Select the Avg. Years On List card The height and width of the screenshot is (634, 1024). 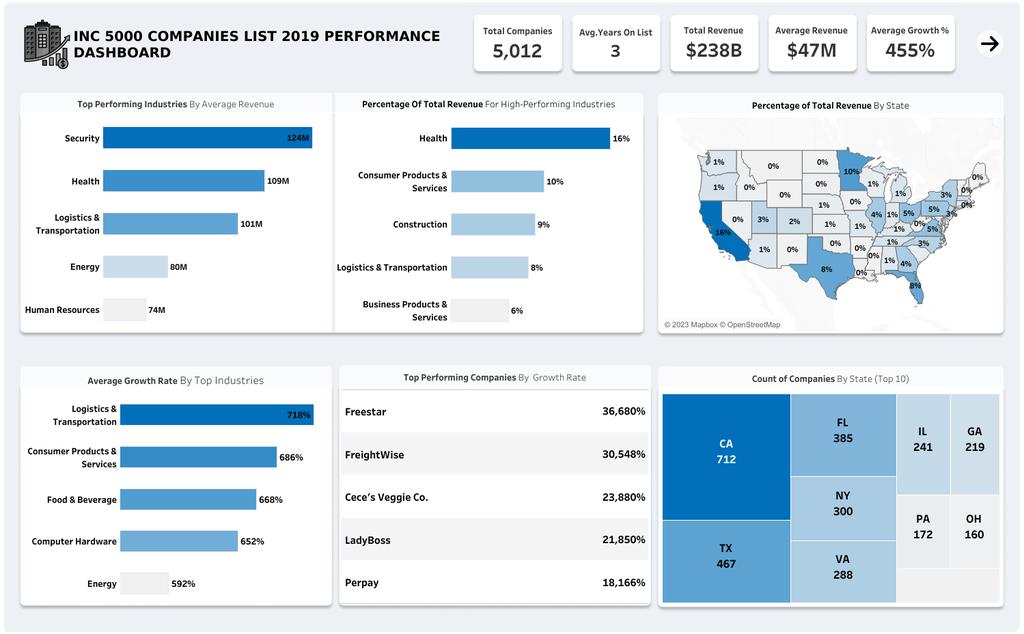pos(615,43)
